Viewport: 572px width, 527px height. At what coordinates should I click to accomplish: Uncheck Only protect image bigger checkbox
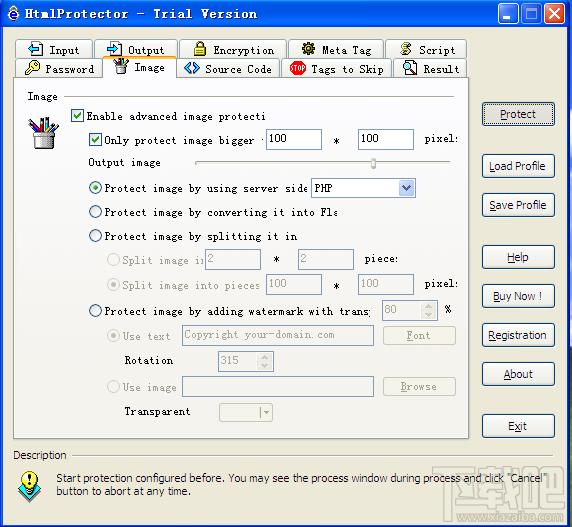pos(95,140)
